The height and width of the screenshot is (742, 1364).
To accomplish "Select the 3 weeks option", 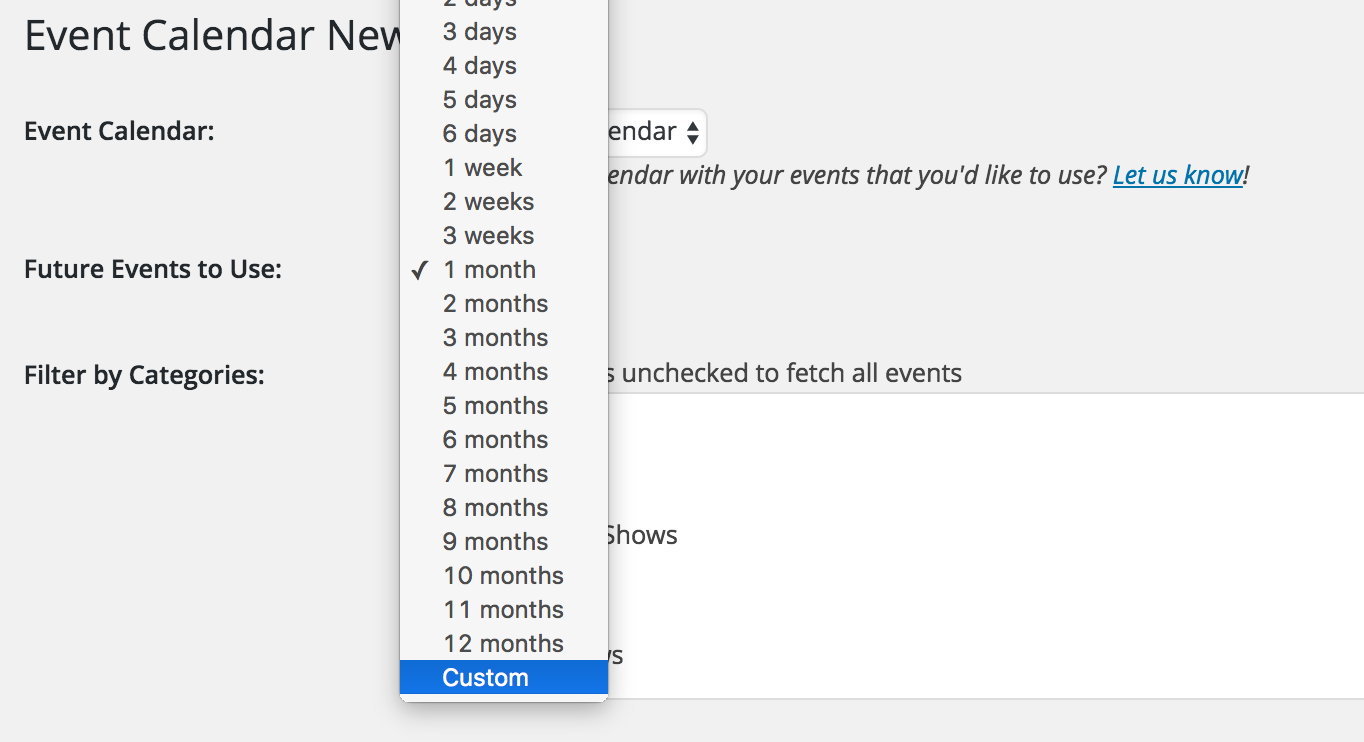I will [x=503, y=236].
